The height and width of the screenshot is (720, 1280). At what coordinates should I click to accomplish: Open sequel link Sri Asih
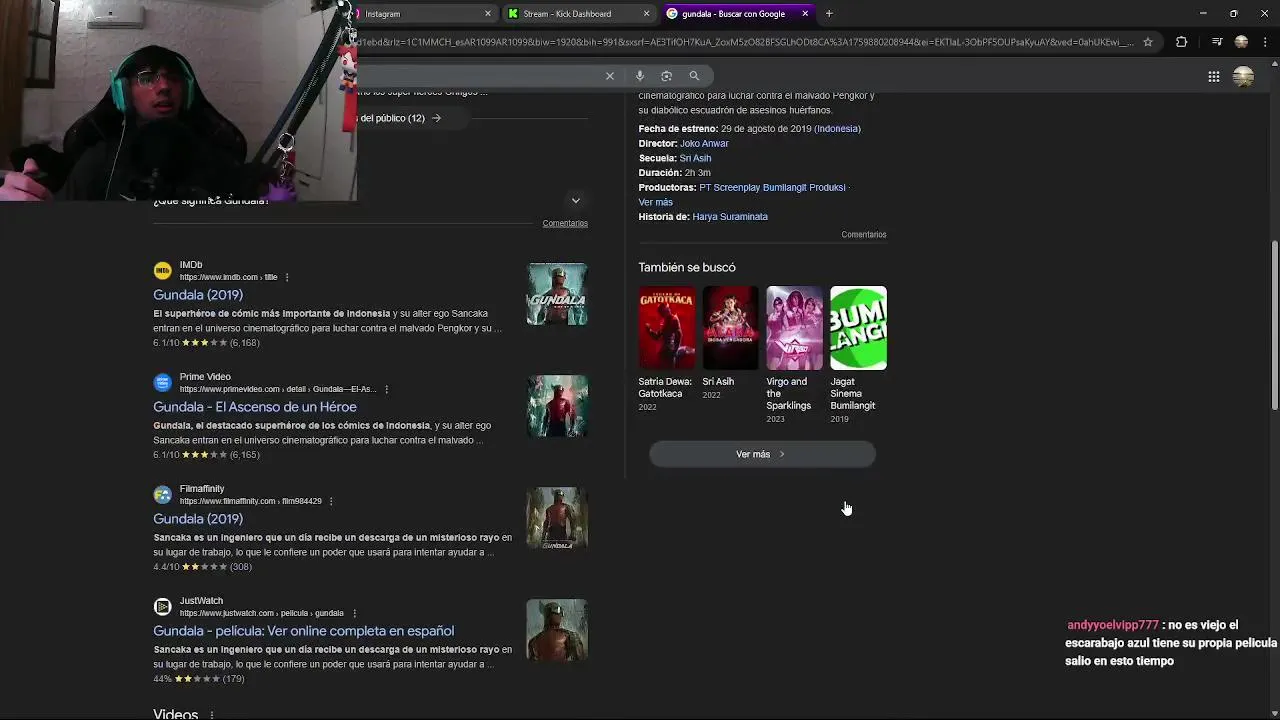tap(695, 158)
